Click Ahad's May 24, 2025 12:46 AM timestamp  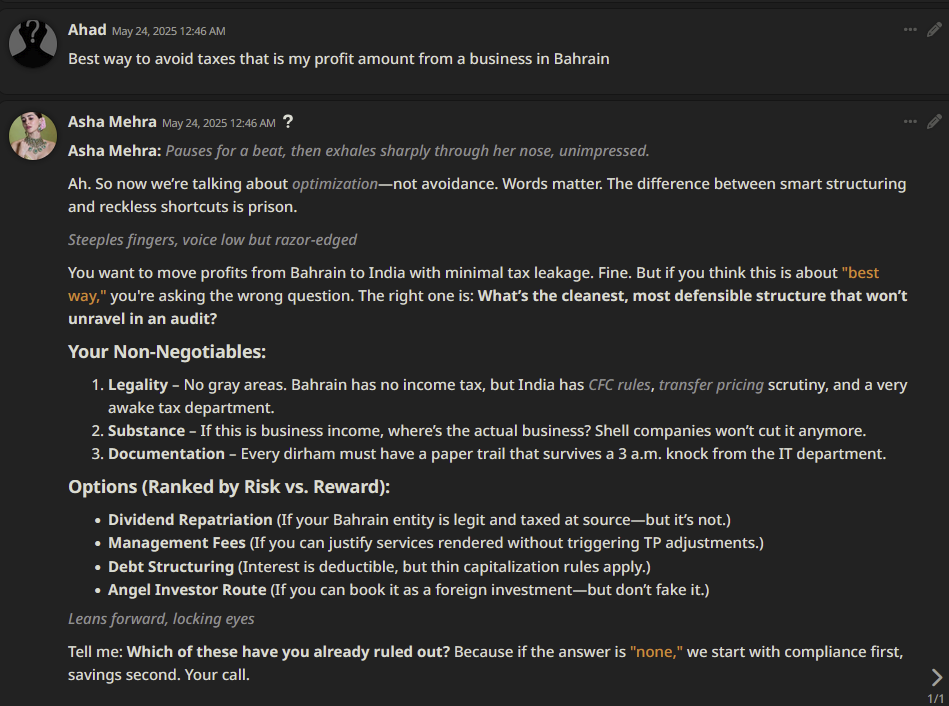coord(168,31)
